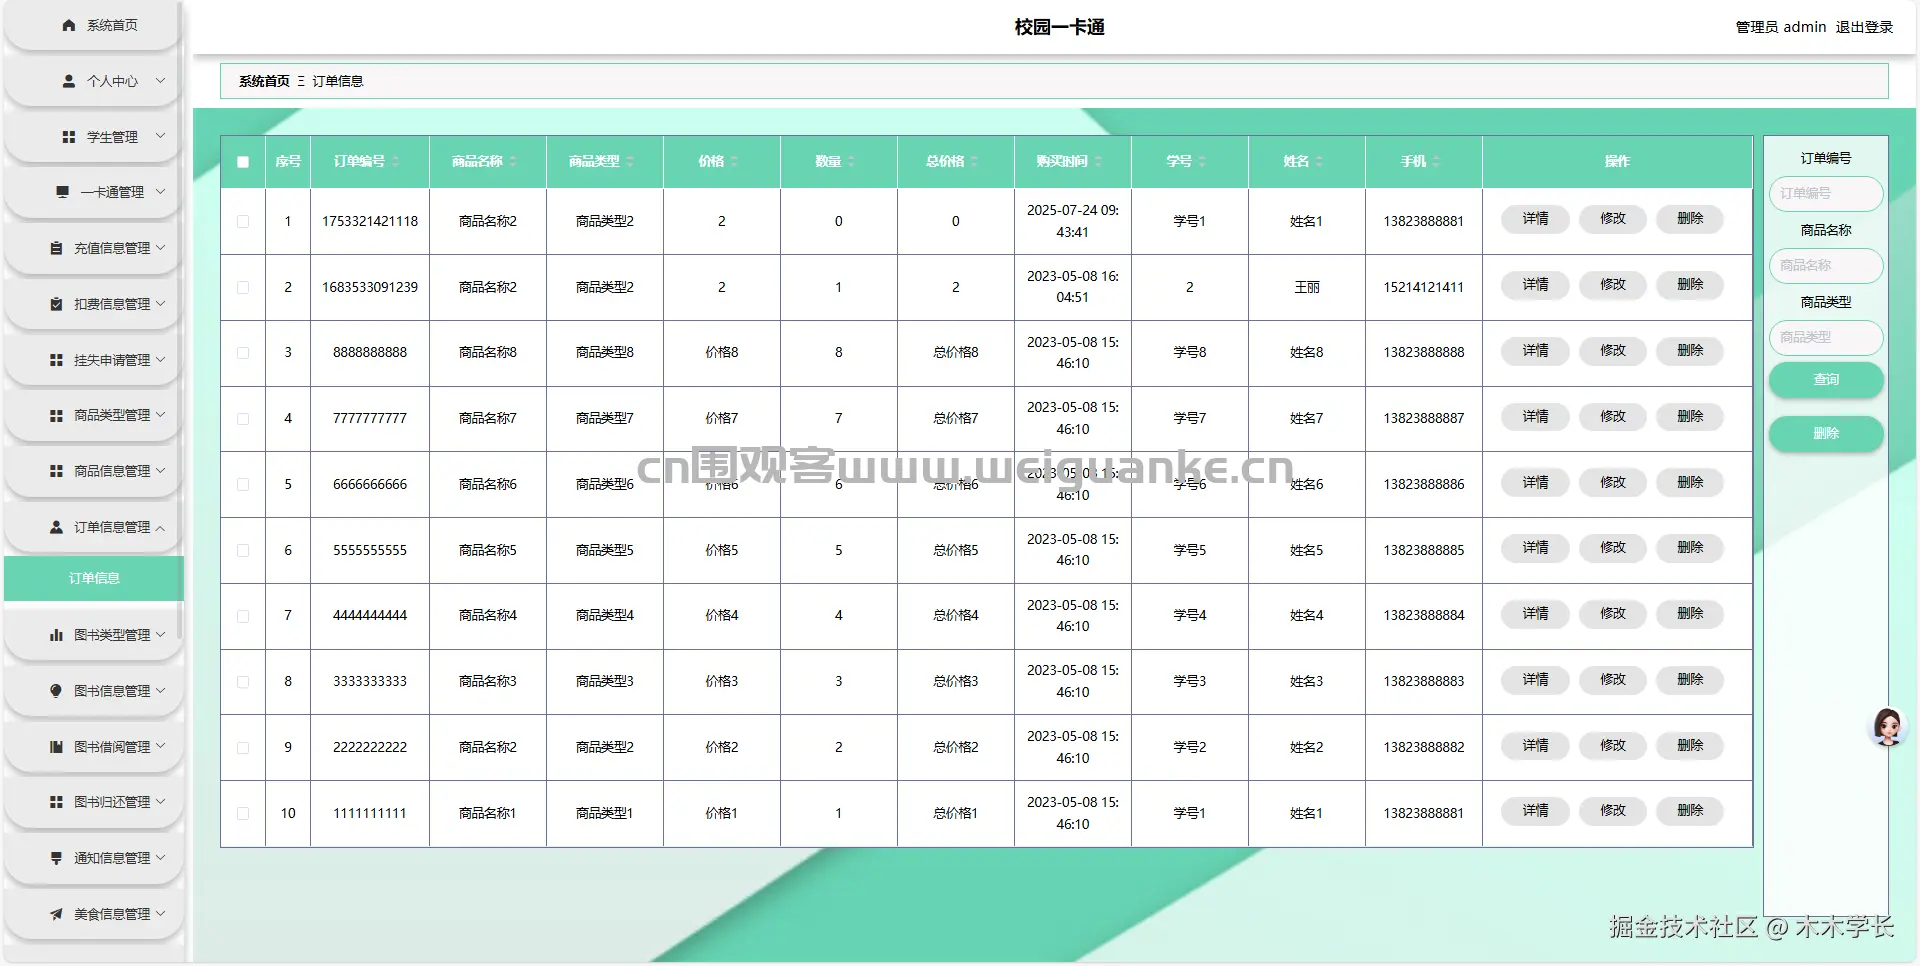Click the green 删除 batch delete button
1920x966 pixels.
coord(1826,434)
